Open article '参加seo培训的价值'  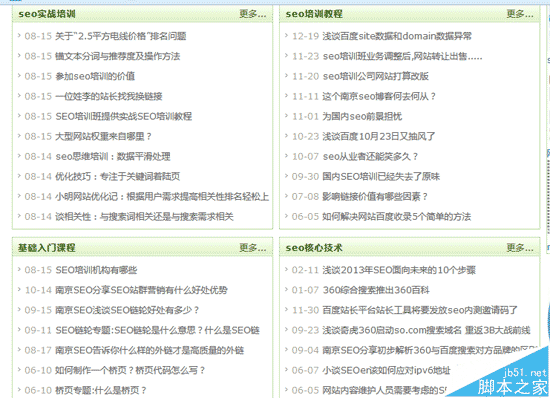pyautogui.click(x=95, y=76)
